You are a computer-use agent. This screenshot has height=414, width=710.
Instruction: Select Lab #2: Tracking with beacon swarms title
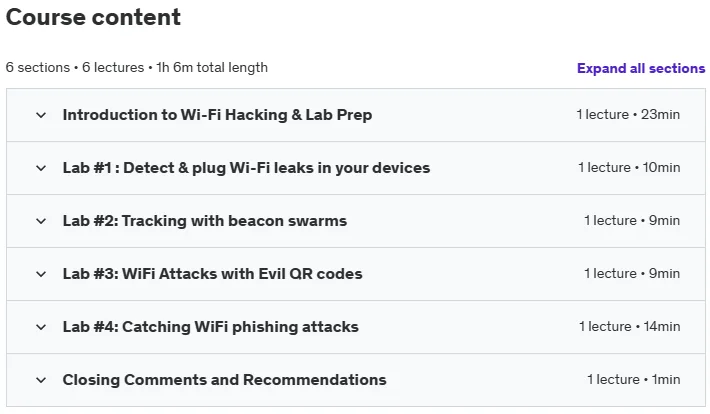[x=205, y=221]
